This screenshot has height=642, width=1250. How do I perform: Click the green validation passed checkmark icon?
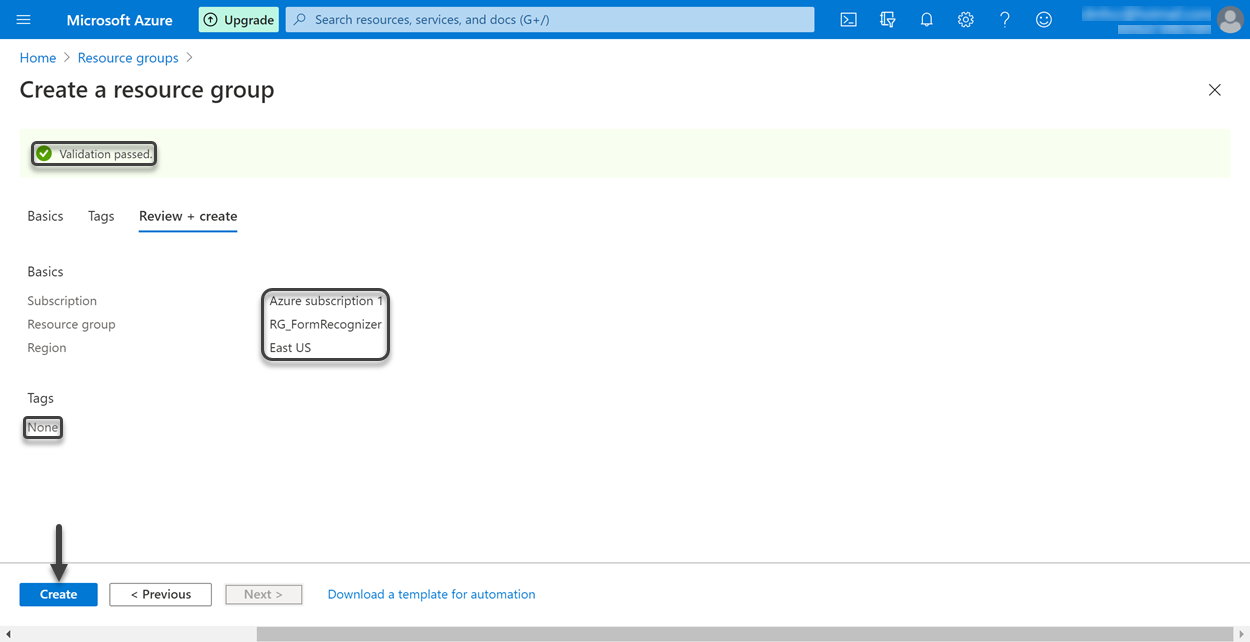(44, 154)
